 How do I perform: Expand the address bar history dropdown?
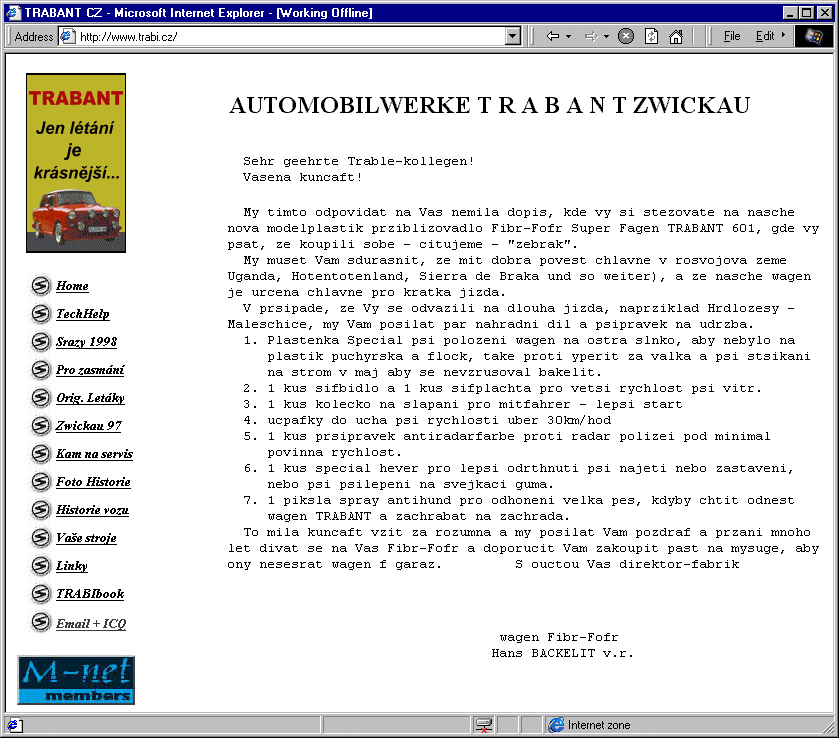point(513,36)
